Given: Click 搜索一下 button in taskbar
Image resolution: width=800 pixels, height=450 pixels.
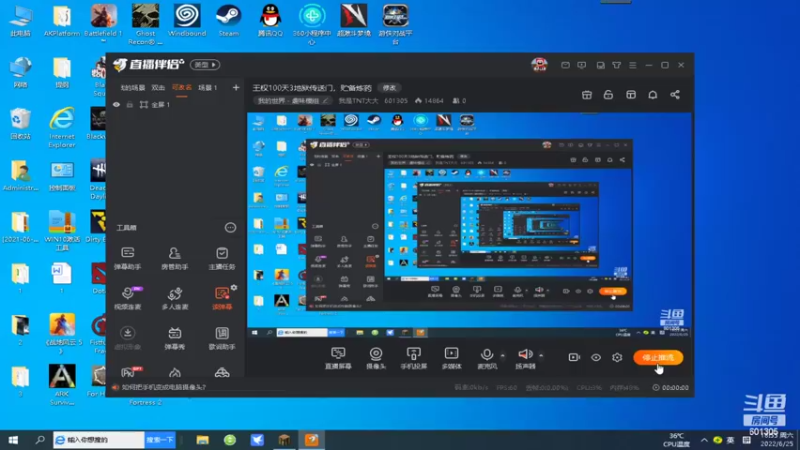Looking at the screenshot, I should [160, 440].
